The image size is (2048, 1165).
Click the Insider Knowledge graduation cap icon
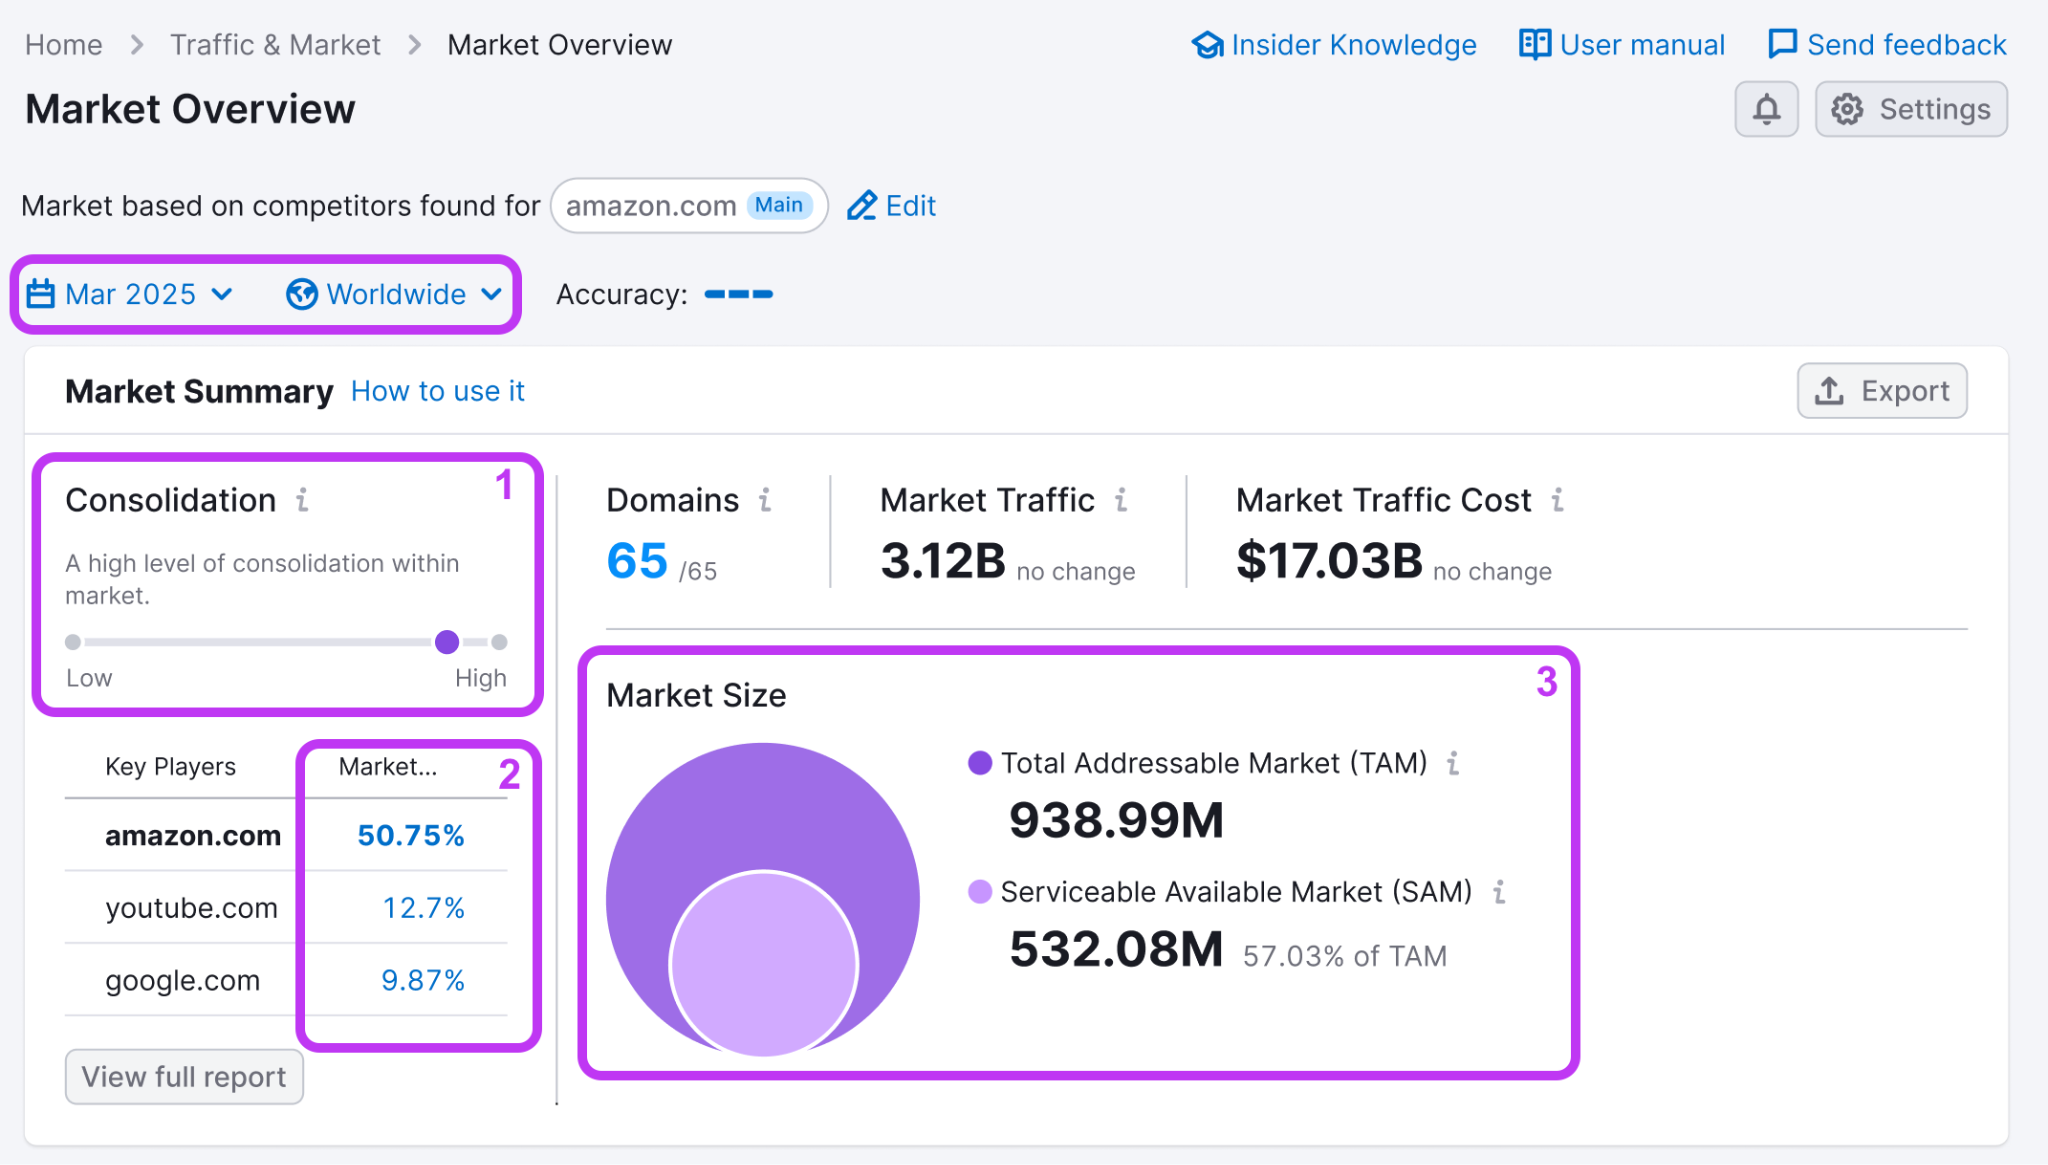[1207, 44]
